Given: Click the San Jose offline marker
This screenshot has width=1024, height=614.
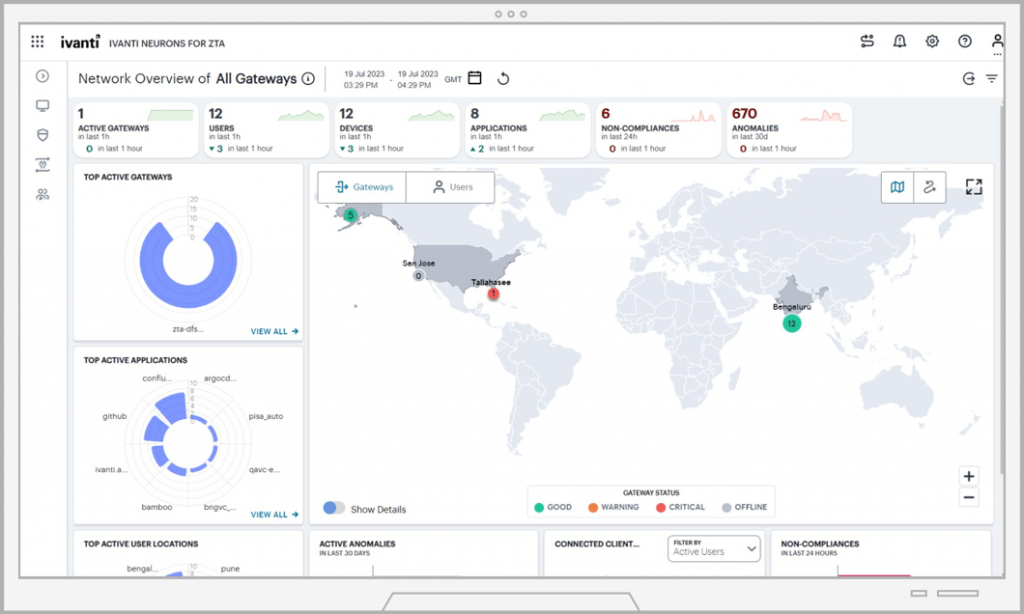Looking at the screenshot, I should click(x=419, y=276).
